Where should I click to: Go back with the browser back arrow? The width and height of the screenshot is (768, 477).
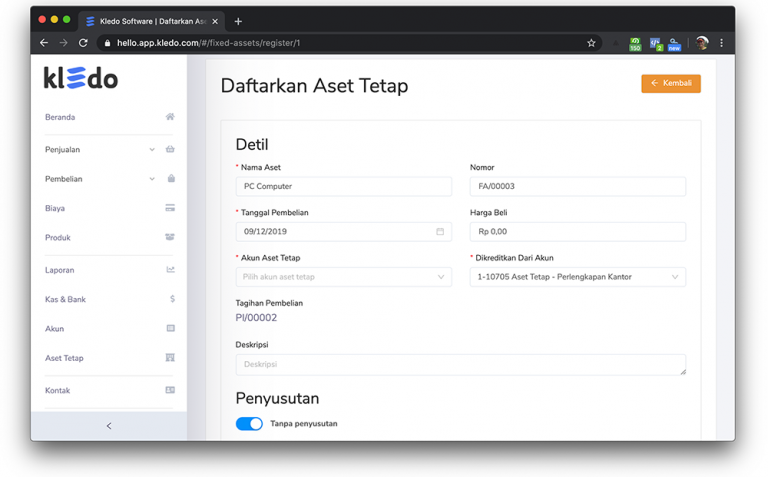[x=44, y=43]
